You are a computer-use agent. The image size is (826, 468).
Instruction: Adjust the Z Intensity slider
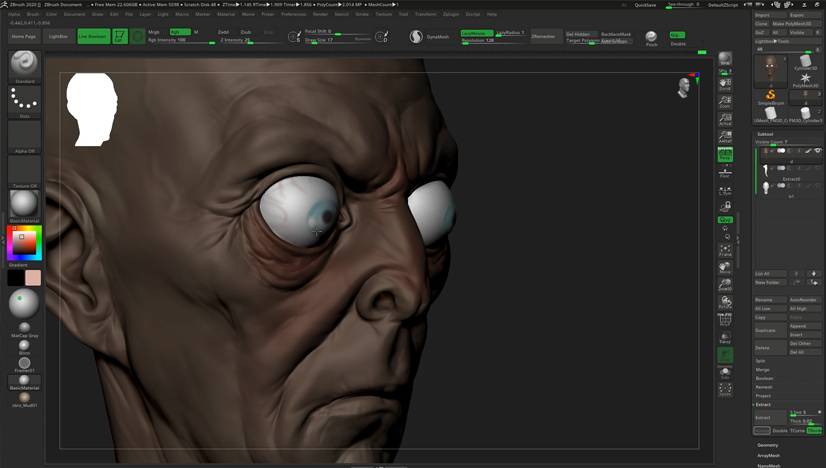point(248,40)
